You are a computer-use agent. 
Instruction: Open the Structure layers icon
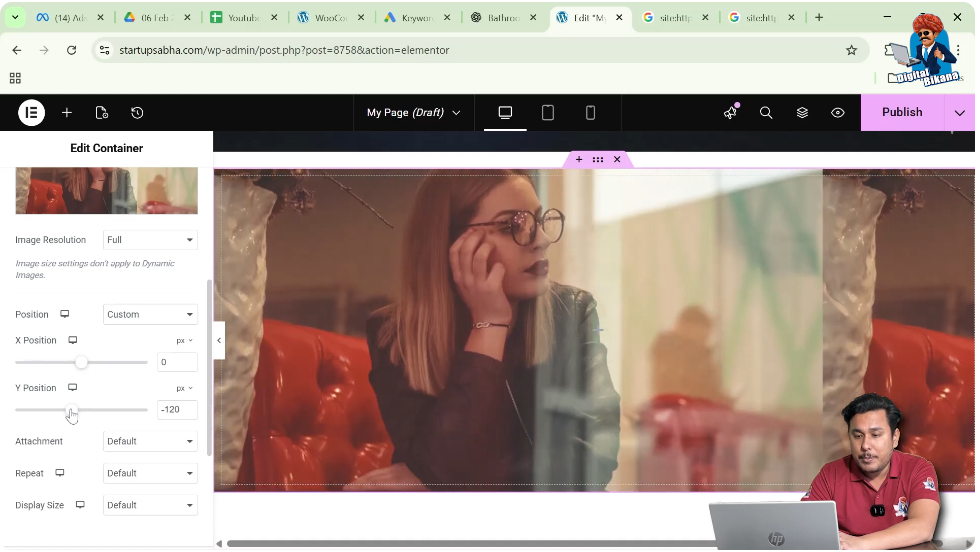pyautogui.click(x=802, y=113)
